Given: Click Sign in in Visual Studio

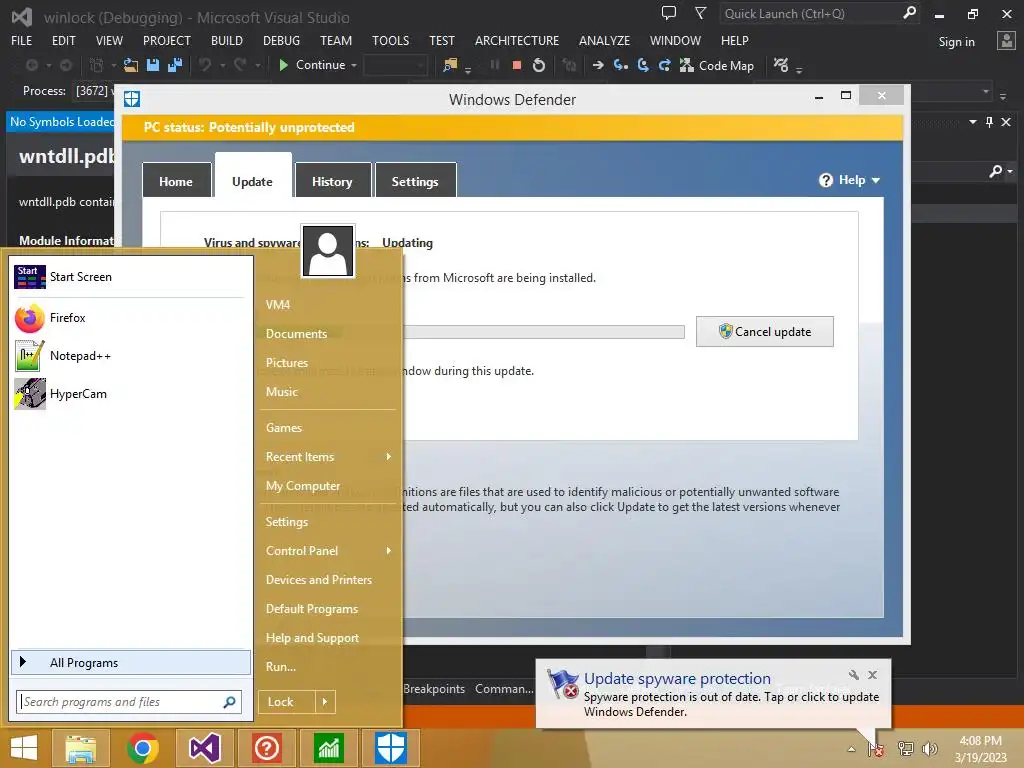Looking at the screenshot, I should pos(957,42).
